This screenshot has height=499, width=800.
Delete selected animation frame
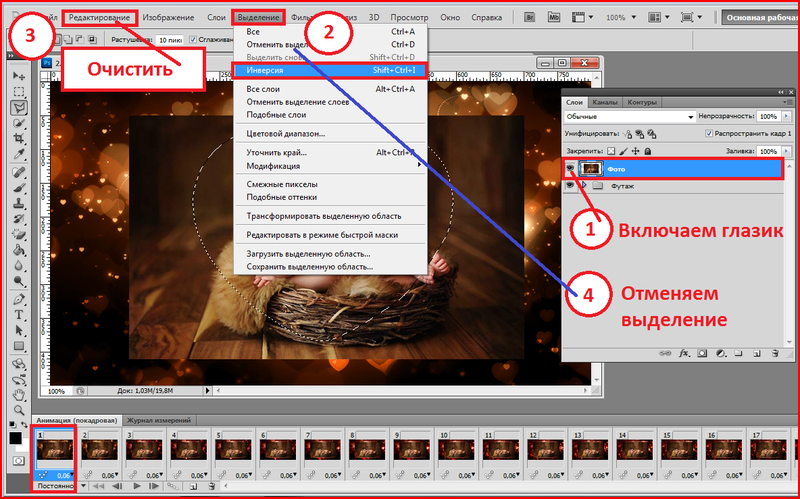tap(211, 486)
